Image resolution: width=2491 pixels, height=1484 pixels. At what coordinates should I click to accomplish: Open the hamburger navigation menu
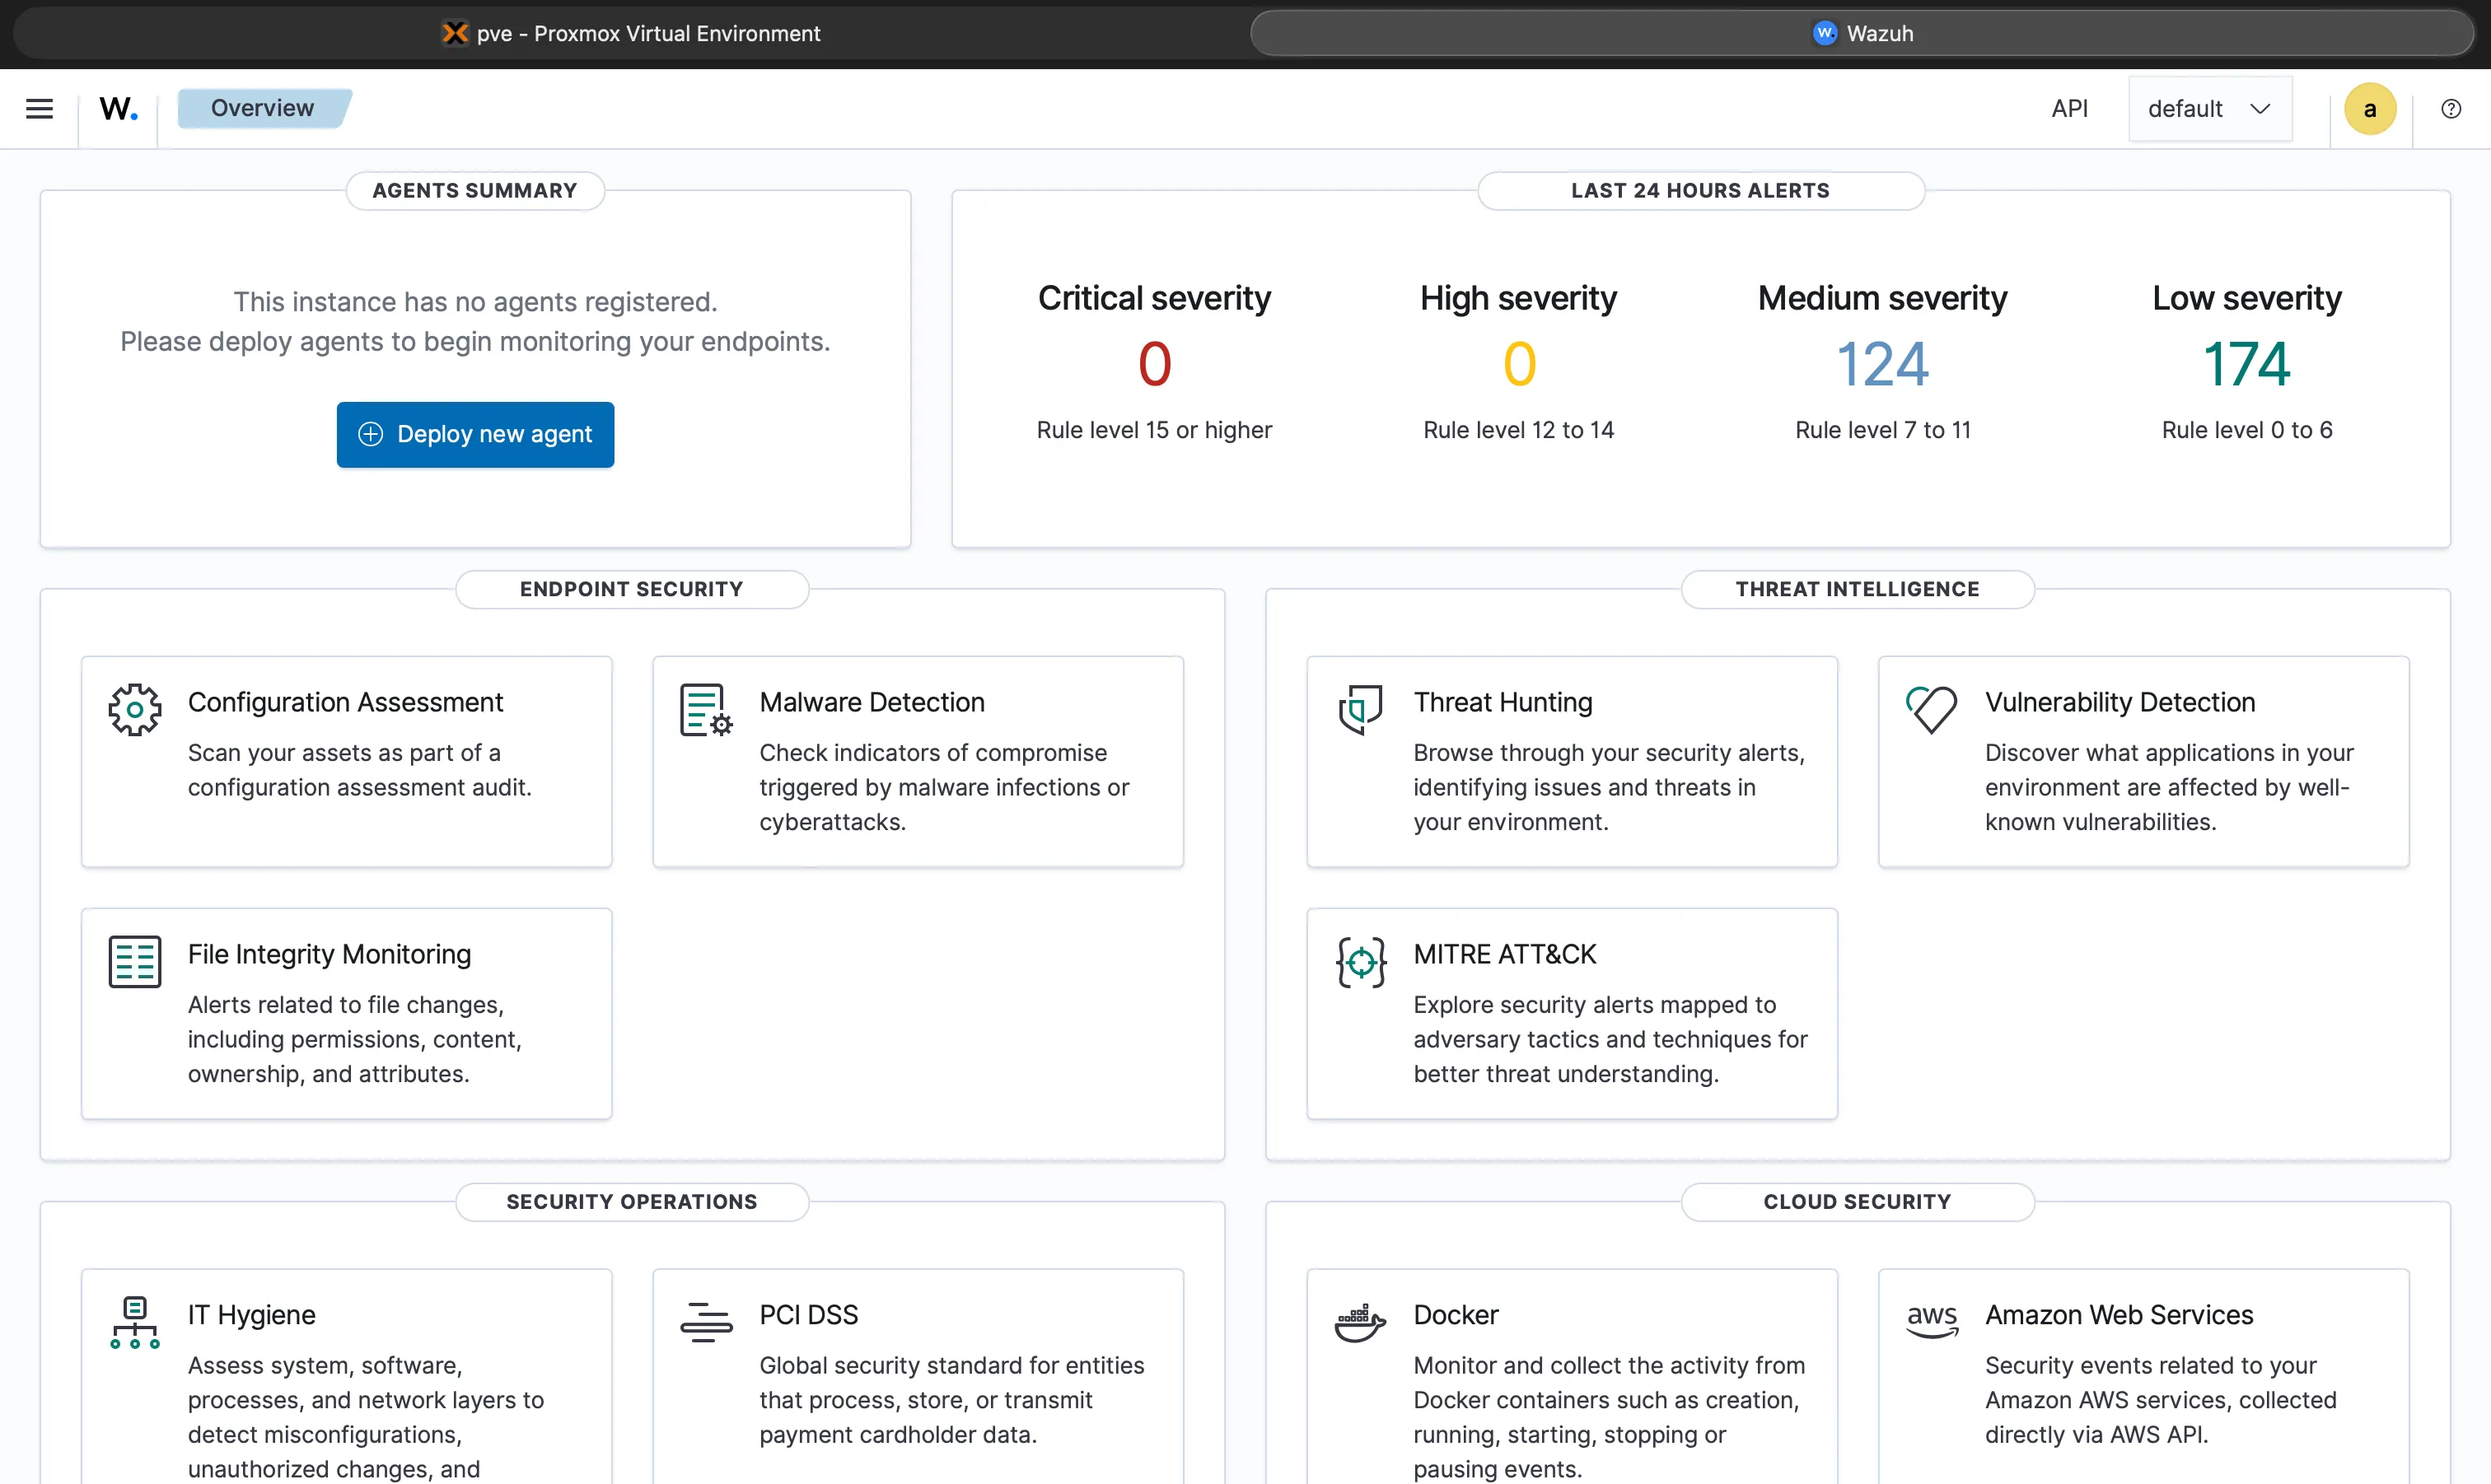39,109
